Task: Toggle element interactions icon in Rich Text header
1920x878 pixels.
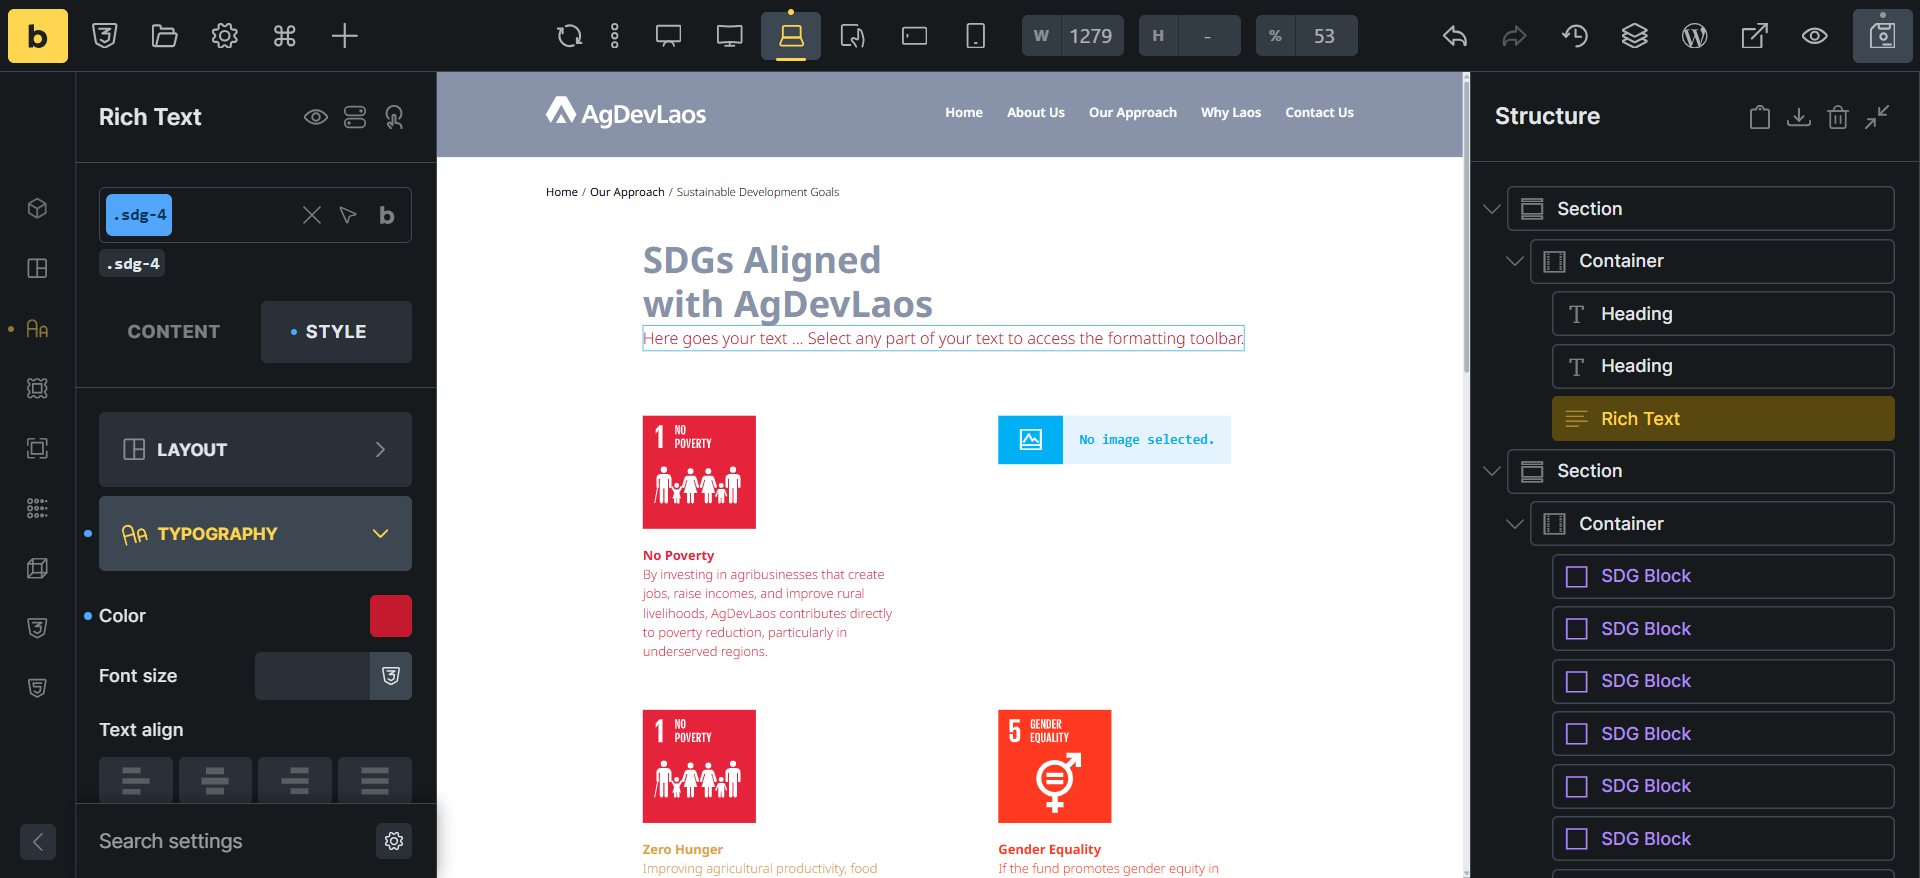Action: [395, 117]
